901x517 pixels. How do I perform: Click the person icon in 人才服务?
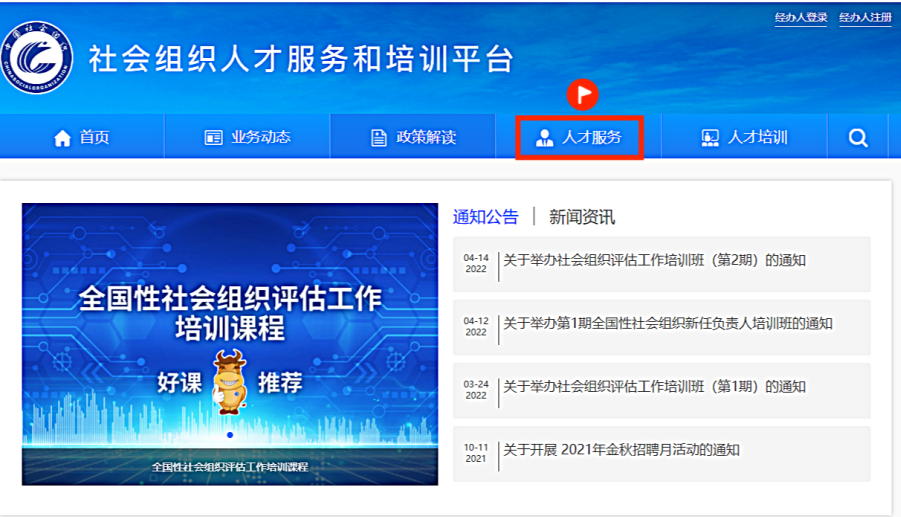click(x=544, y=138)
